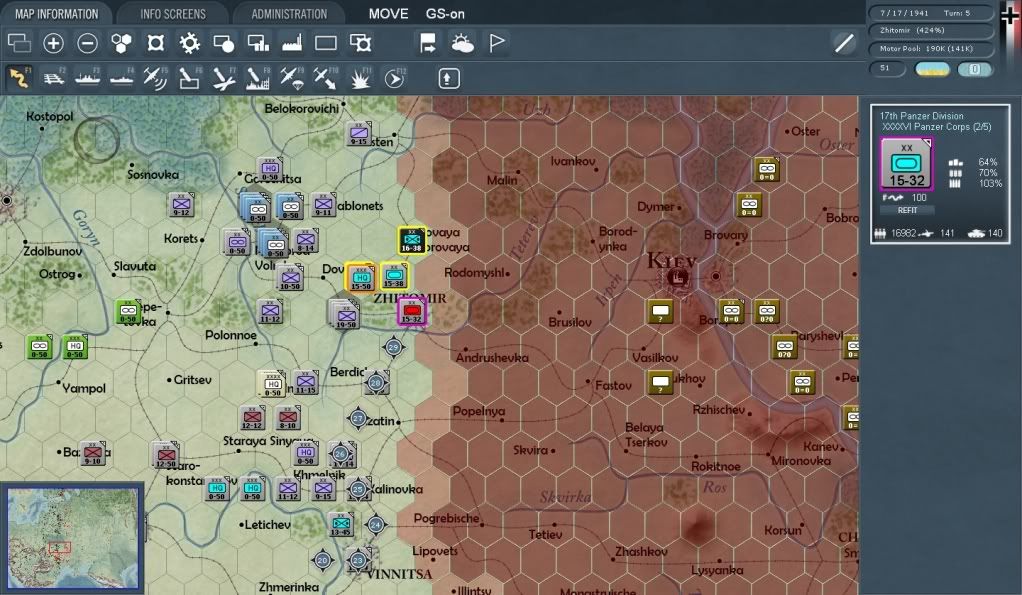Select the F2 rail mode icon
The width and height of the screenshot is (1022, 595).
coord(53,78)
